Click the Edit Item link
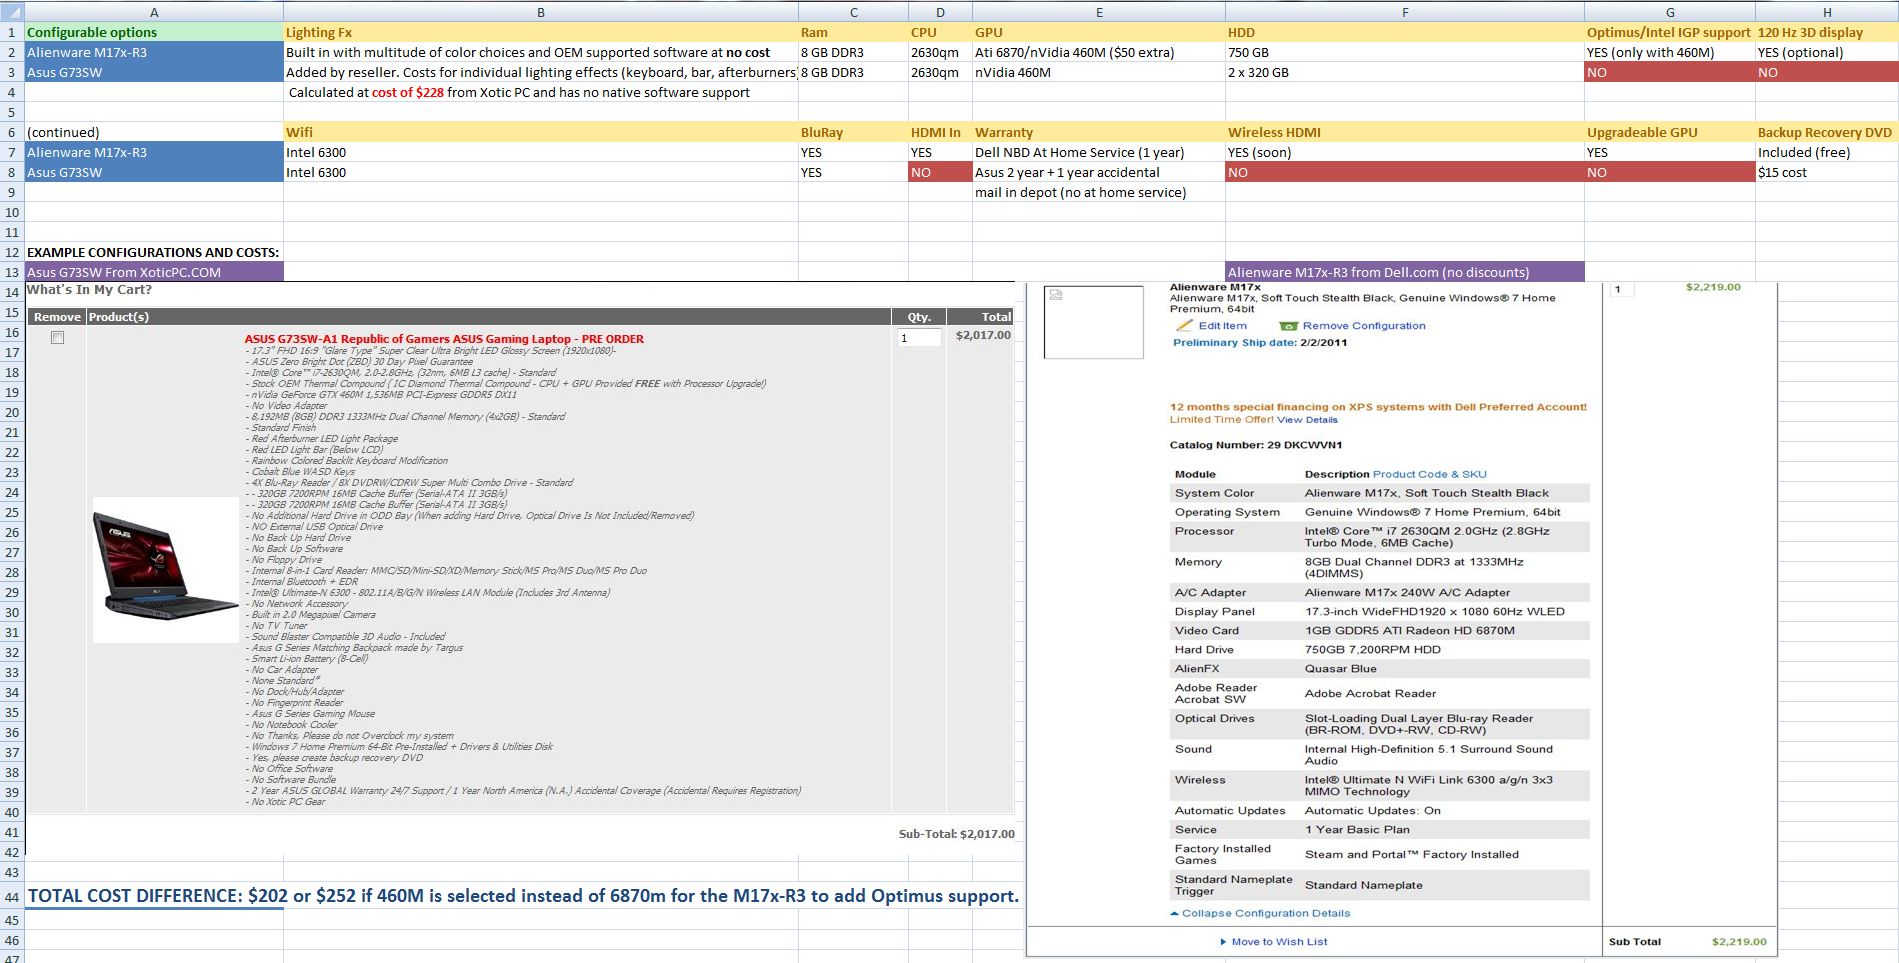The height and width of the screenshot is (963, 1899). coord(1222,325)
